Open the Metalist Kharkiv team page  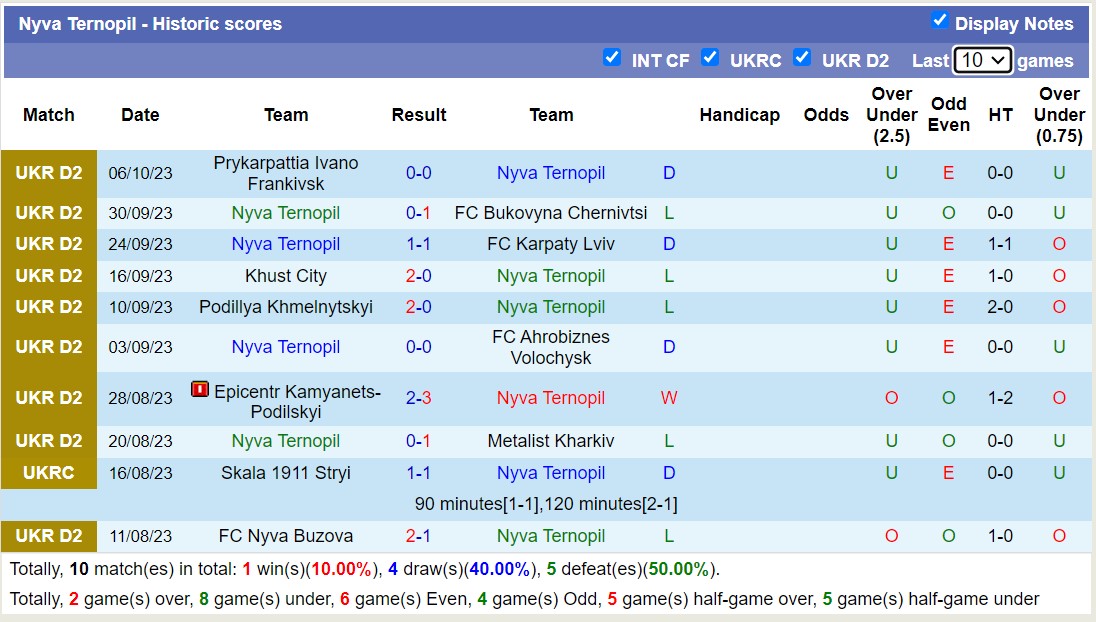coord(551,441)
